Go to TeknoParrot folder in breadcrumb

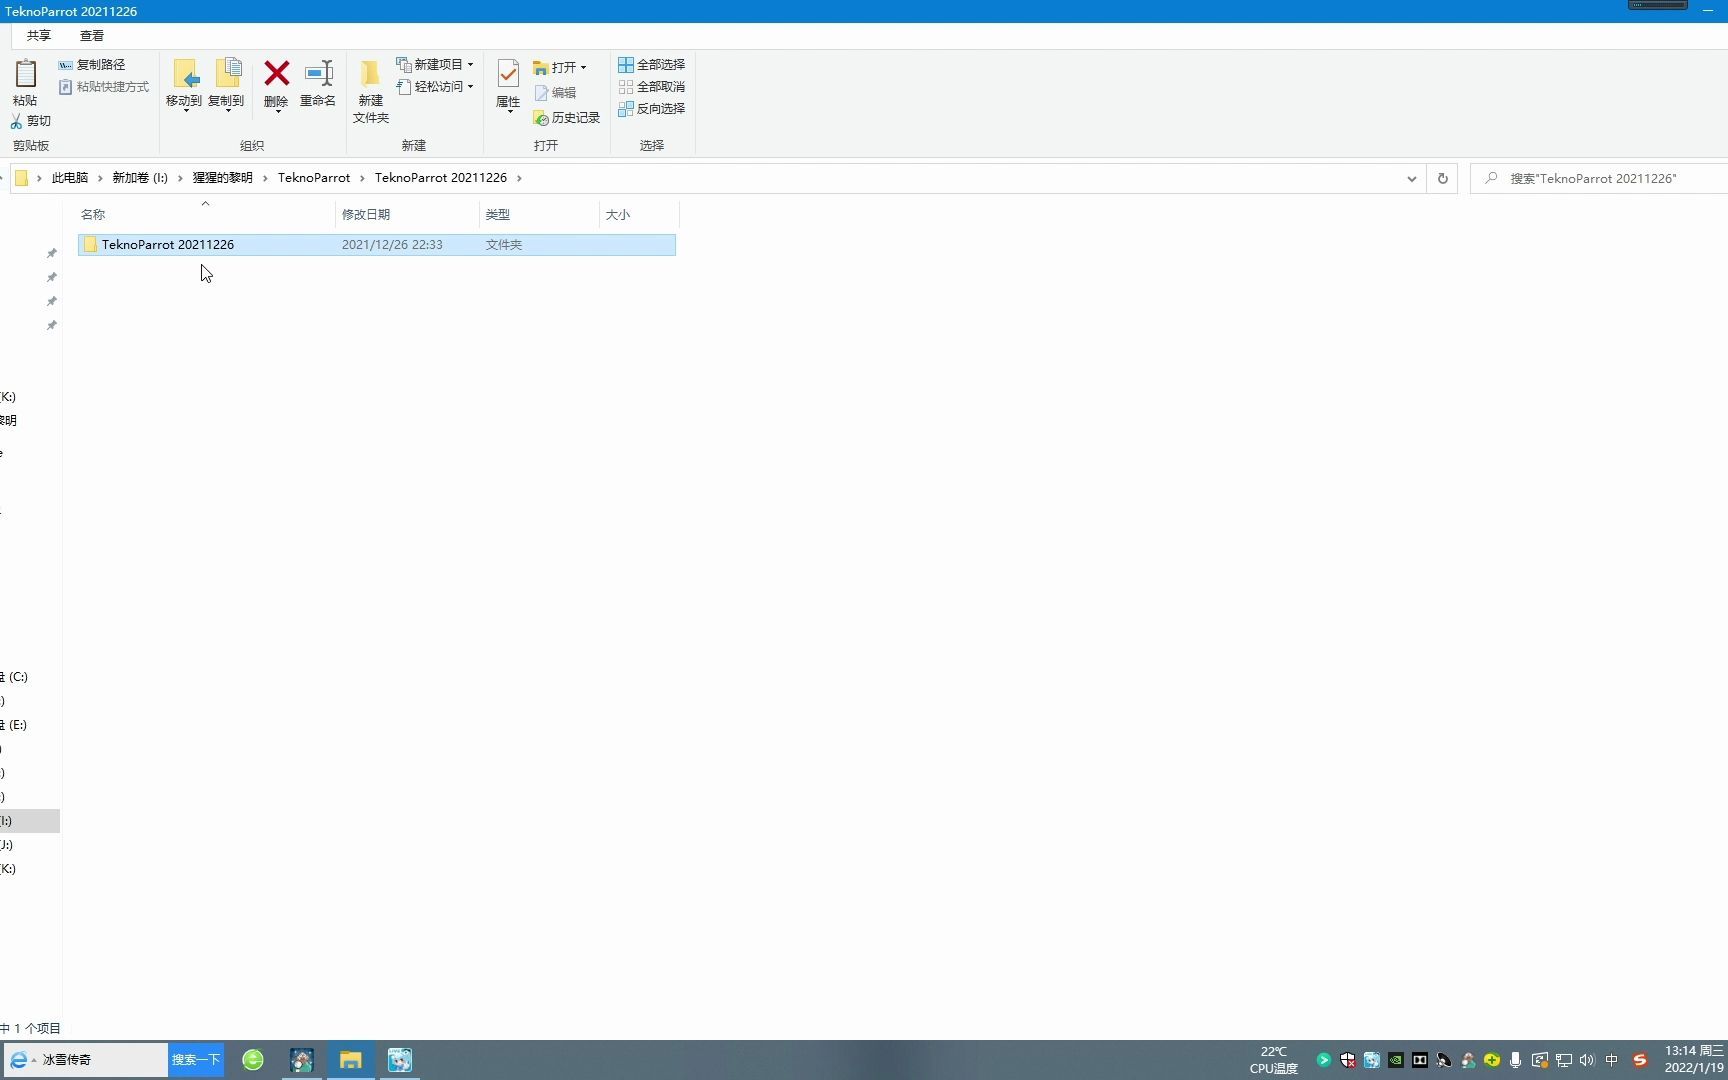point(314,178)
